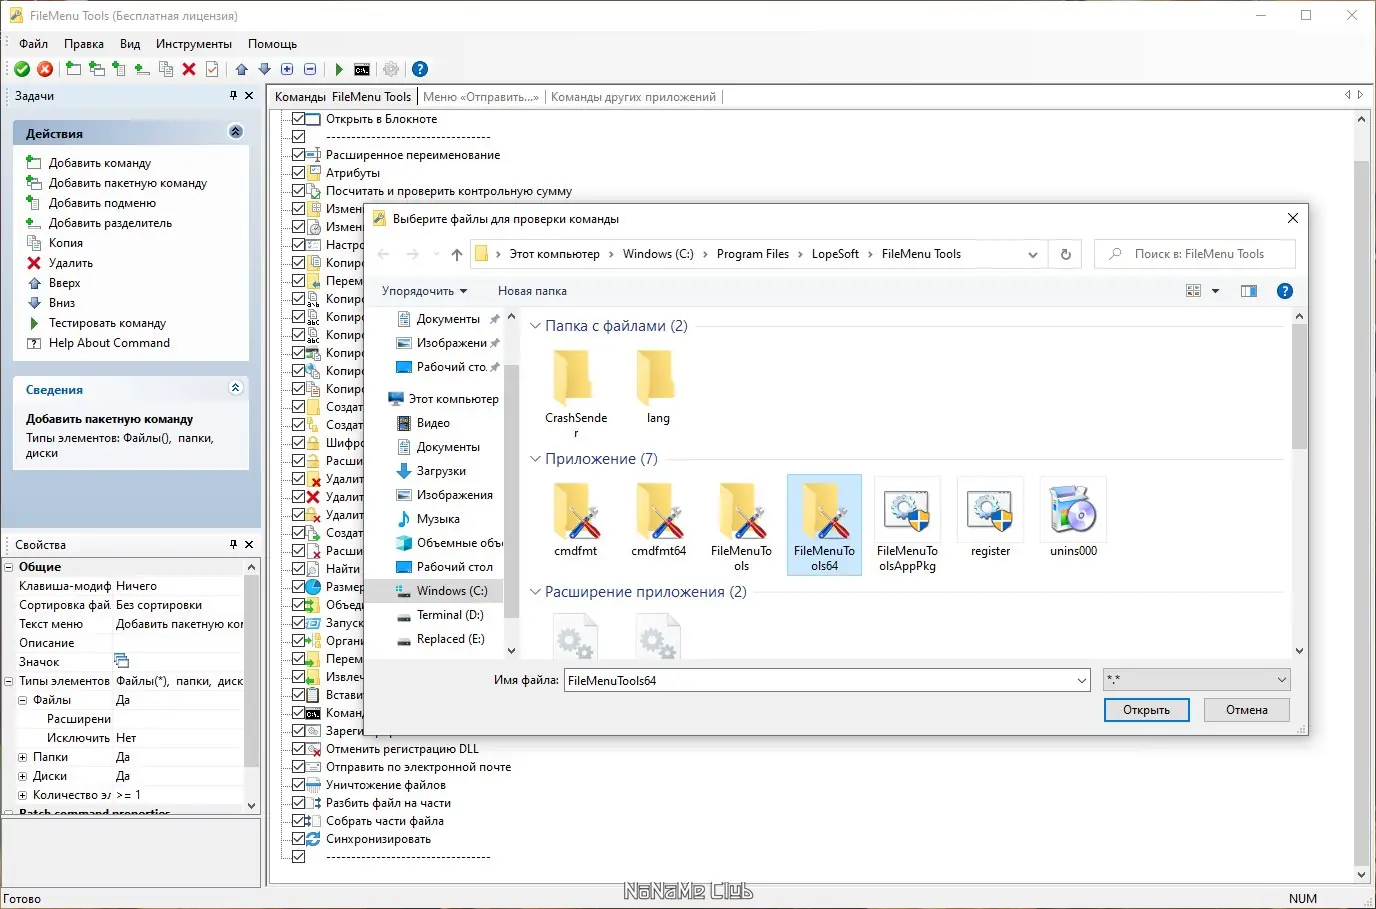This screenshot has height=909, width=1376.
Task: Click the add separator toolbar icon
Action: point(142,69)
